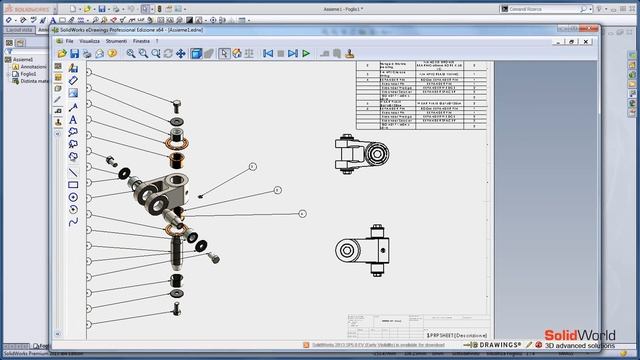This screenshot has width=640, height=360.
Task: Select the Circle drawing tool
Action: [x=73, y=197]
